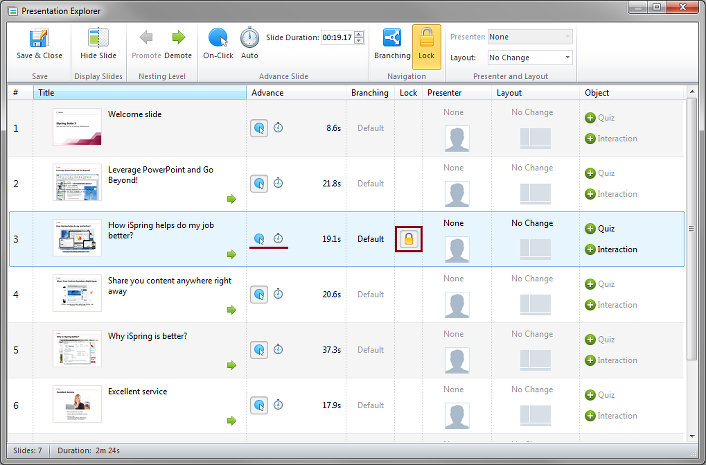Set on-click advance for slide 3

tap(259, 239)
